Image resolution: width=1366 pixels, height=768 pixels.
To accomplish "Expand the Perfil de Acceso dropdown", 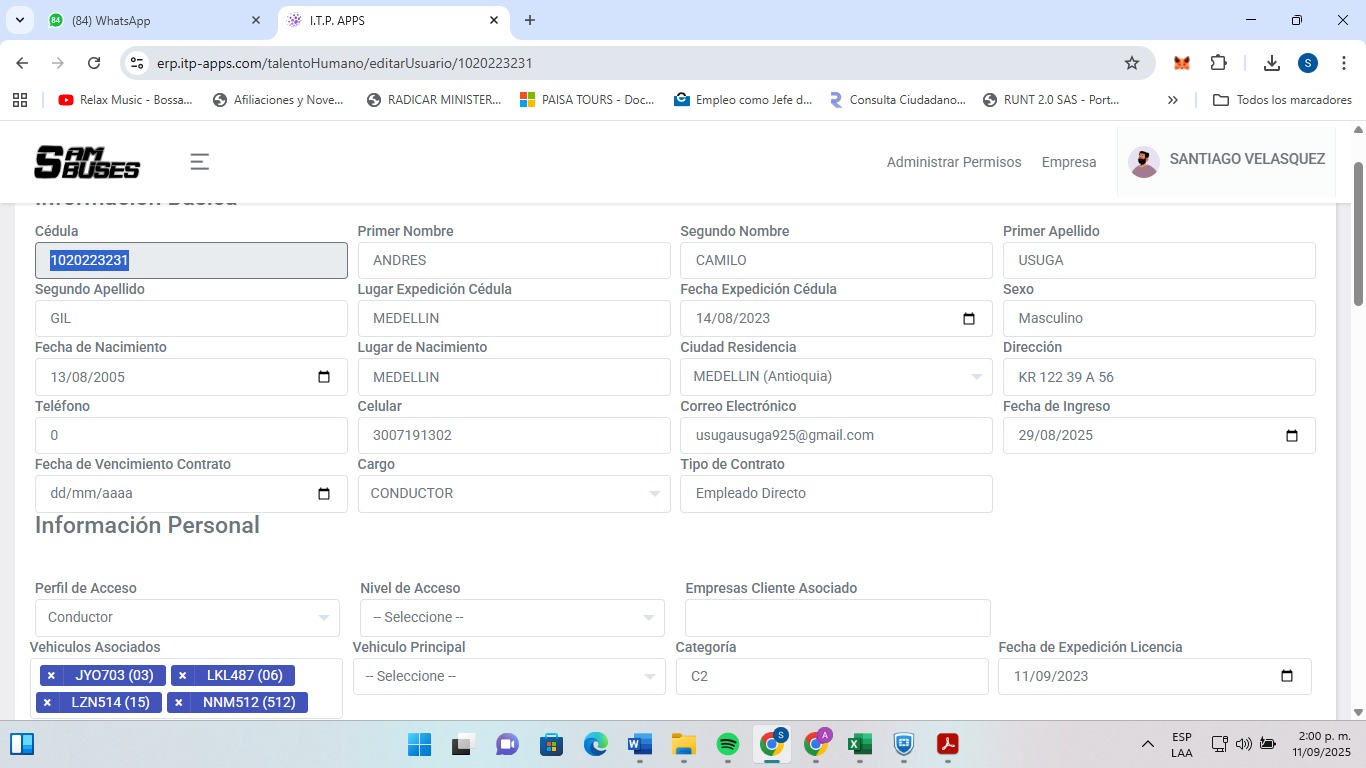I will click(187, 618).
